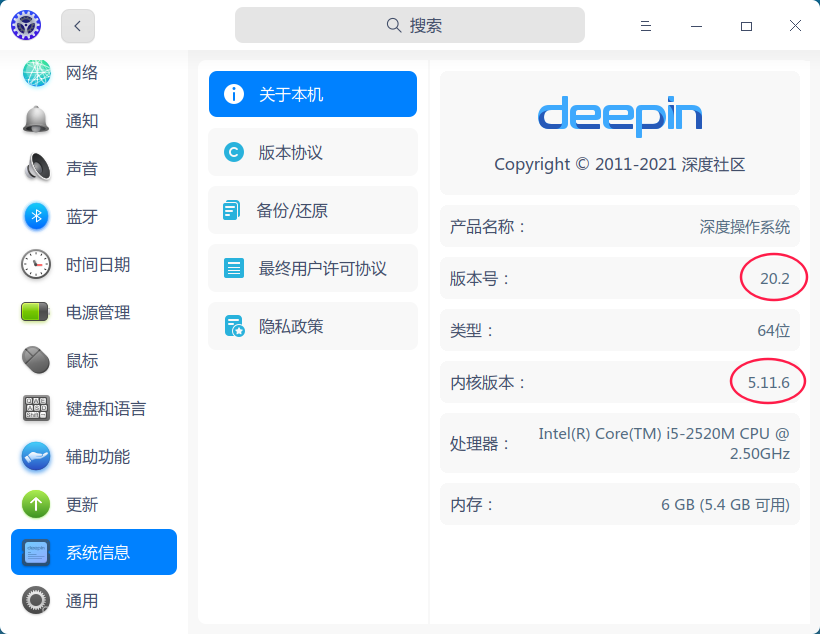The height and width of the screenshot is (634, 820).
Task: Open 时间日期 in the sidebar
Action: click(94, 264)
